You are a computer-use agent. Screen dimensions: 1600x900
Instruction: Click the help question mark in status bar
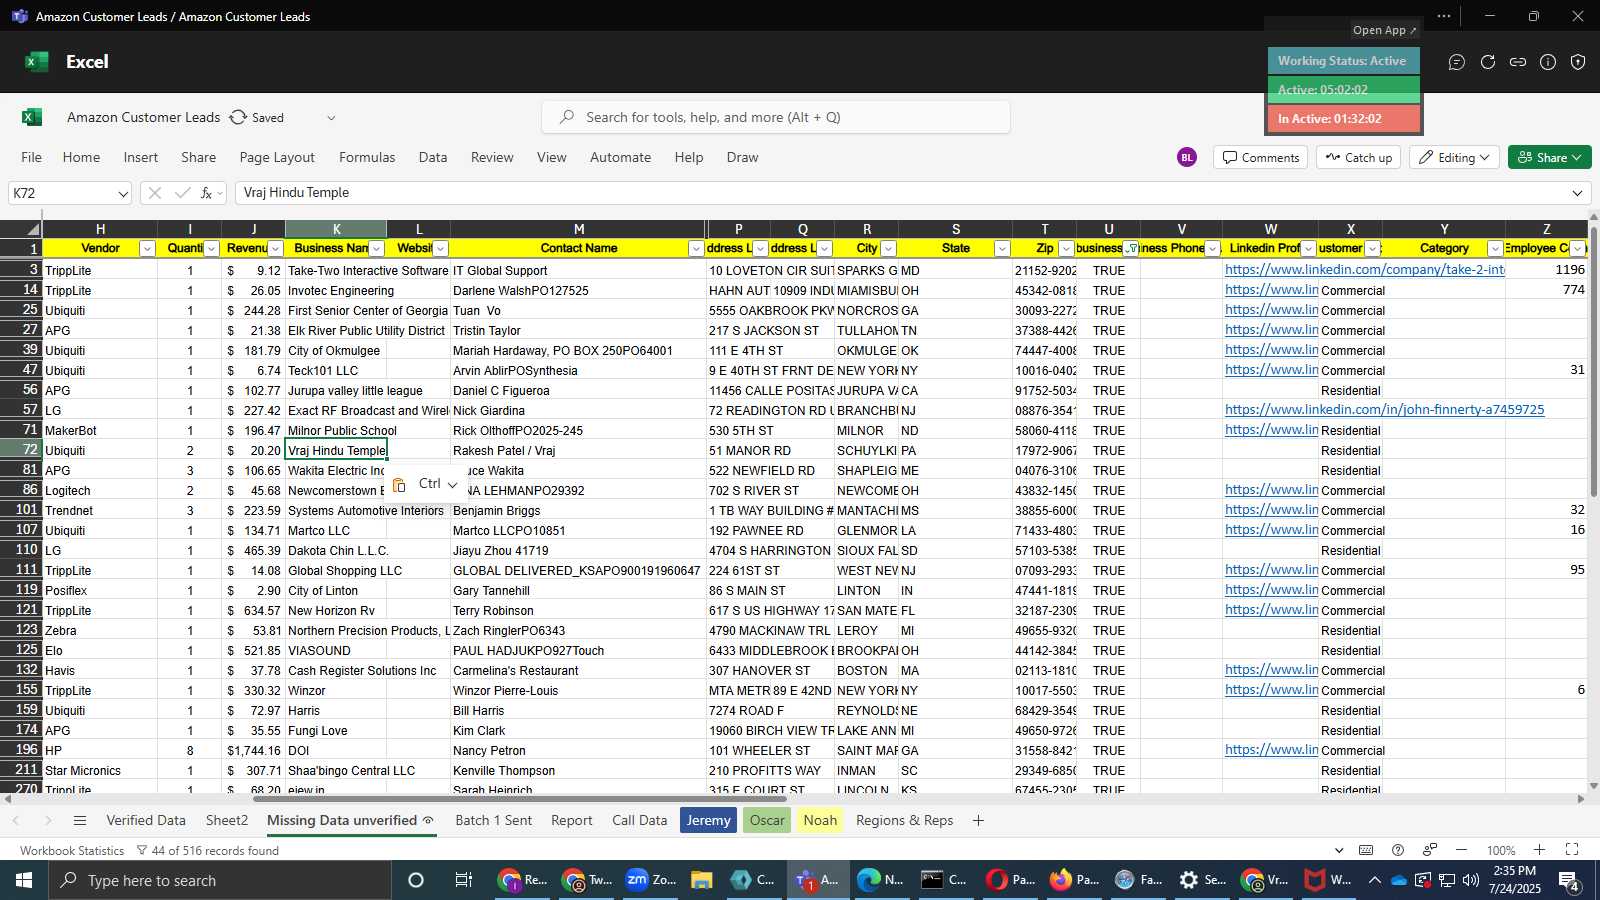[1398, 850]
